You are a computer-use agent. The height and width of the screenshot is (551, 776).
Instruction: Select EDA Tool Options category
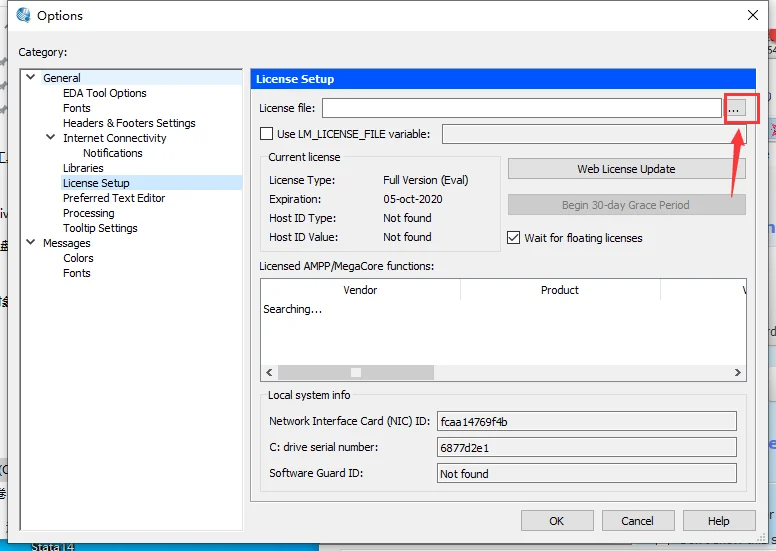pos(105,93)
